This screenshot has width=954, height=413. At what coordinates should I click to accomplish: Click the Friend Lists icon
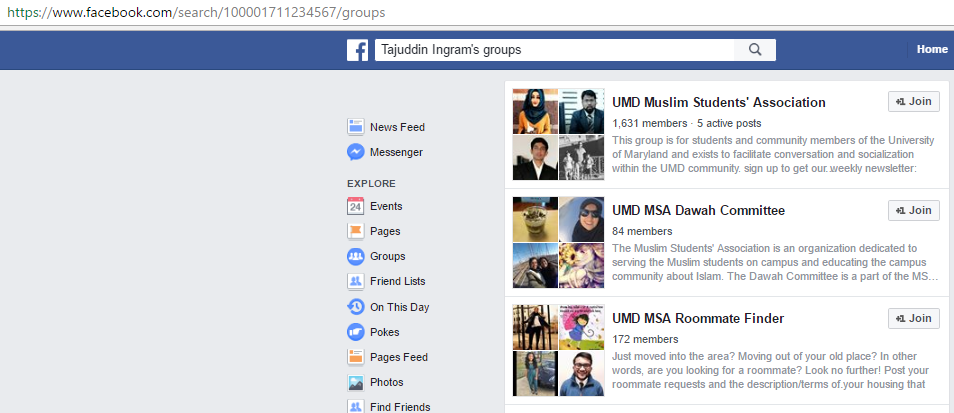(355, 281)
